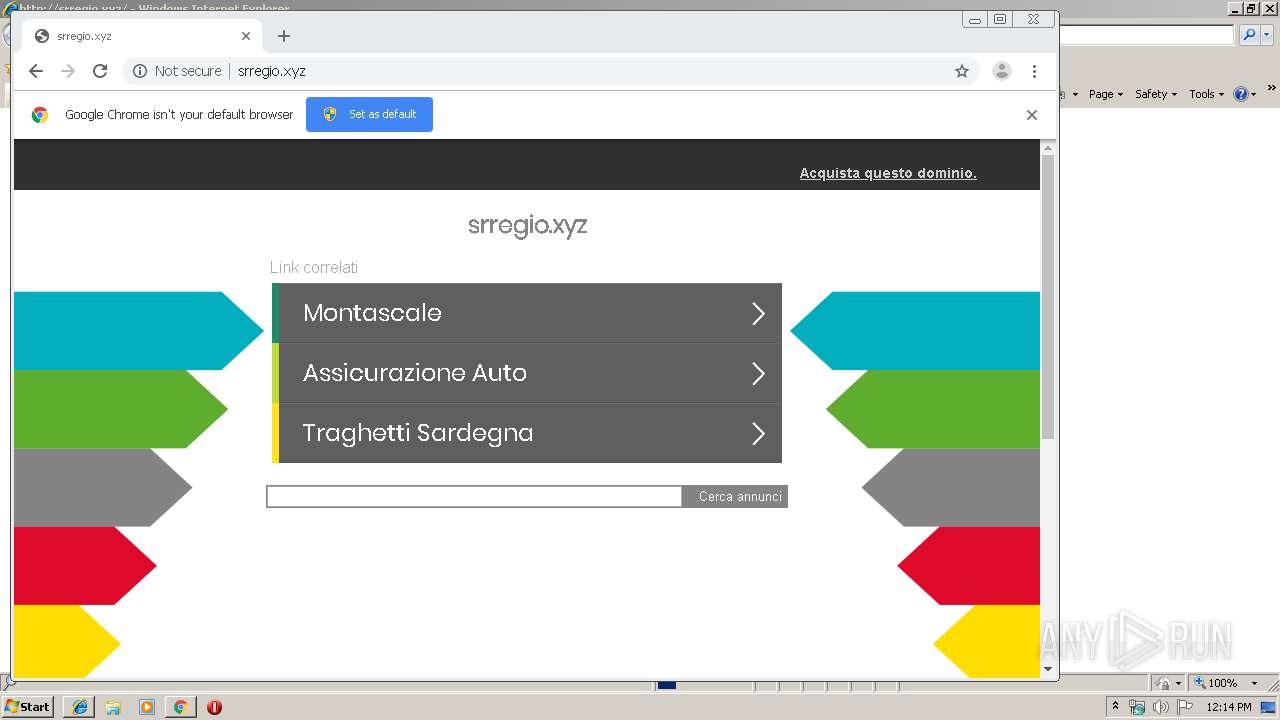
Task: Minimize the Chrome window
Action: 975,19
